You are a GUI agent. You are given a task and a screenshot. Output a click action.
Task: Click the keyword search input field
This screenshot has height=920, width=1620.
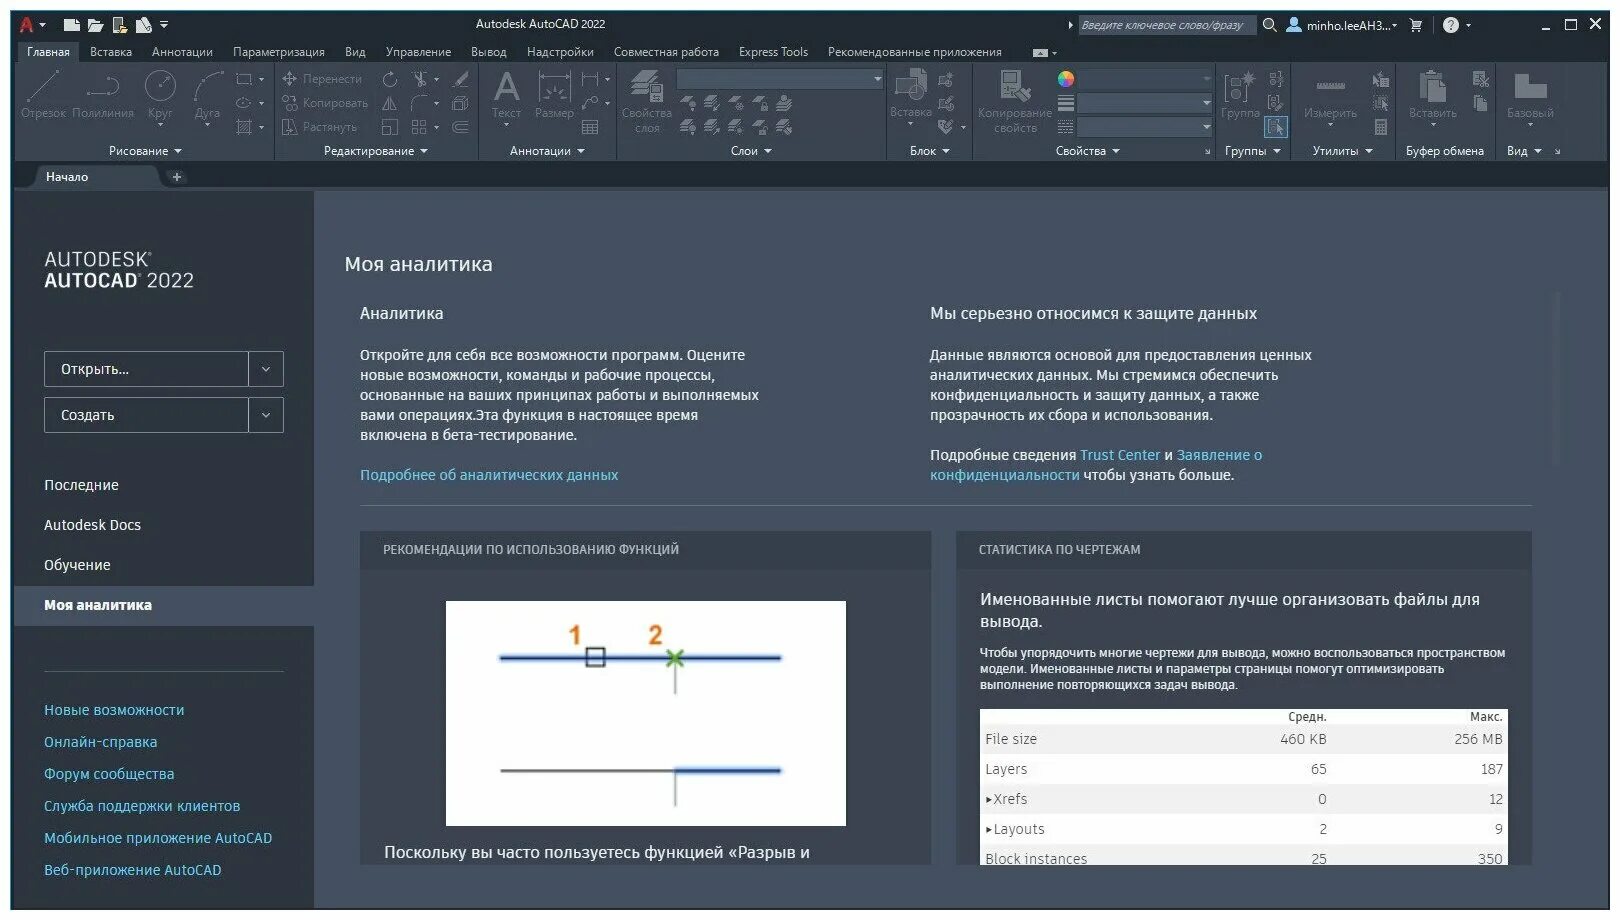[x=1166, y=25]
